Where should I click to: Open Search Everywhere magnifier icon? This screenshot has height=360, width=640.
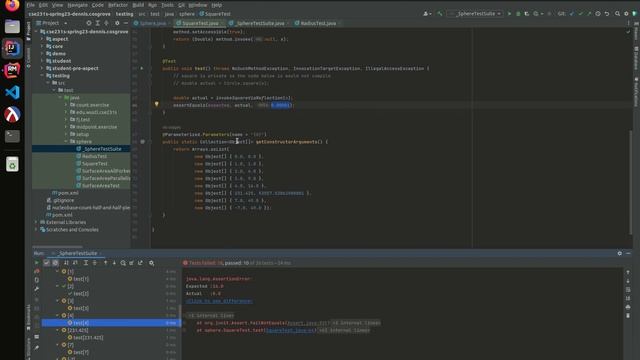[x=617, y=13]
